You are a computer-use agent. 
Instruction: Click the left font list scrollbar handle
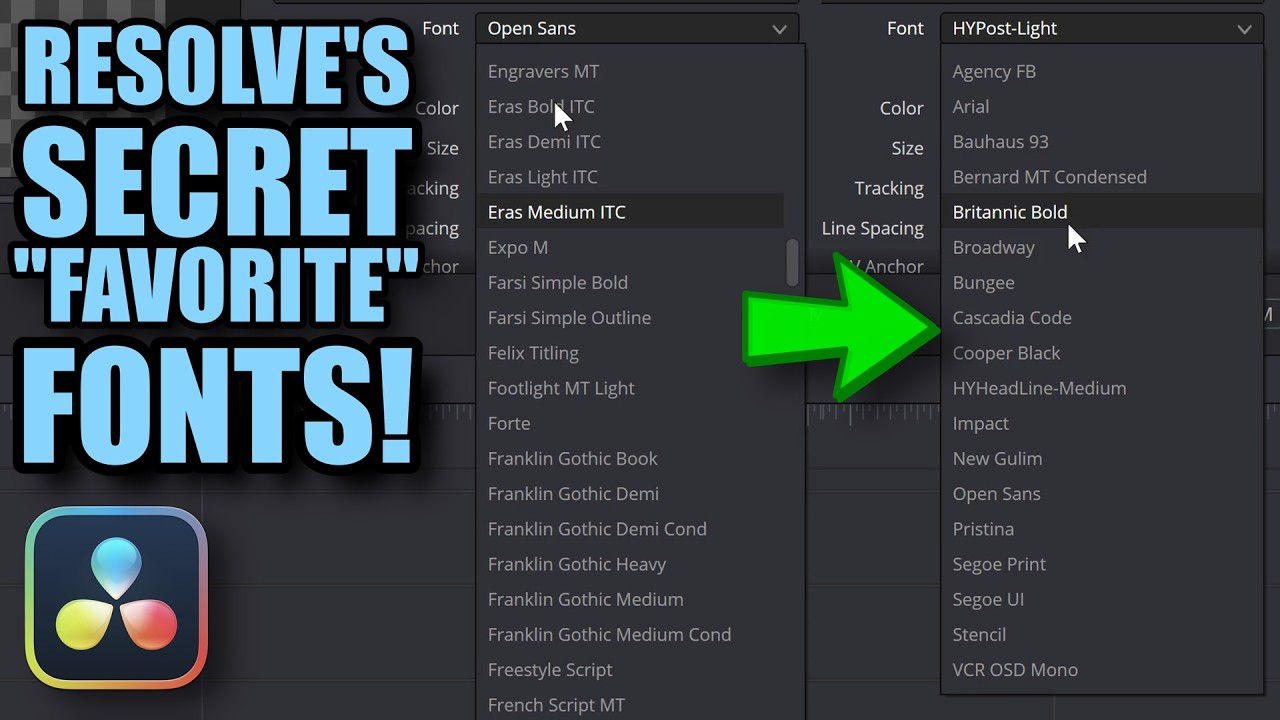pyautogui.click(x=793, y=262)
